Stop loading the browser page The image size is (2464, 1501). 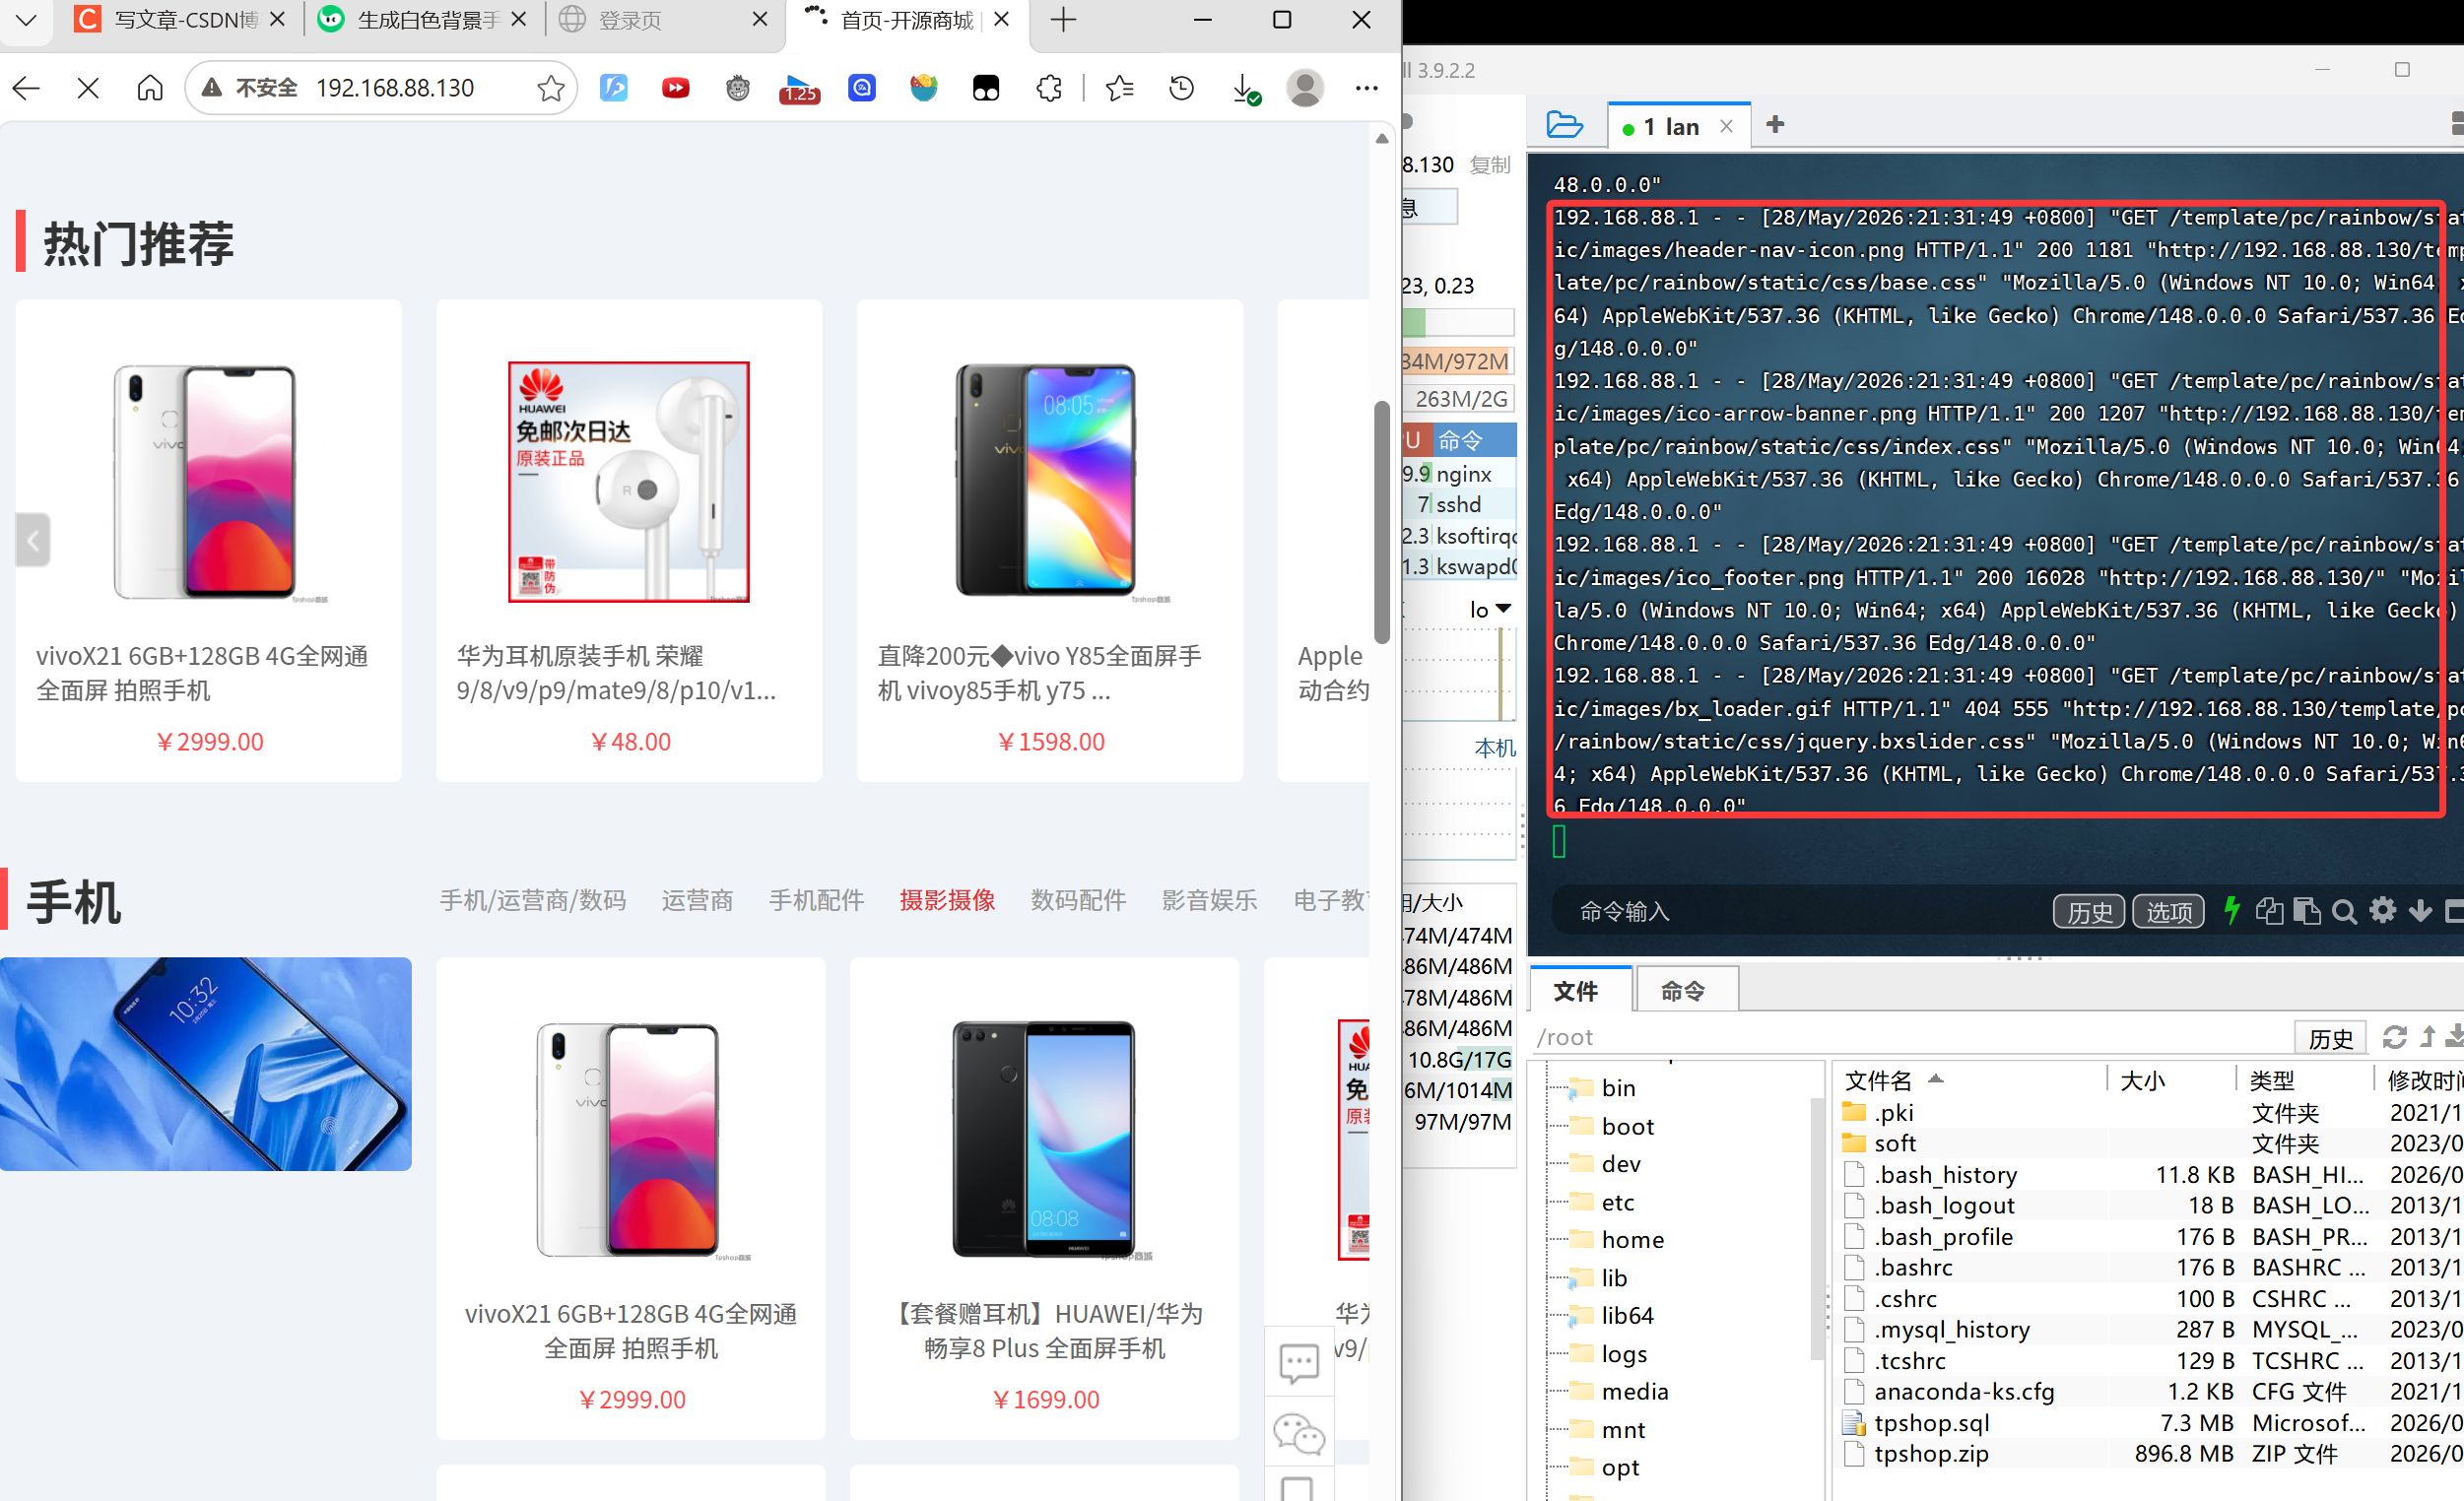[88, 89]
